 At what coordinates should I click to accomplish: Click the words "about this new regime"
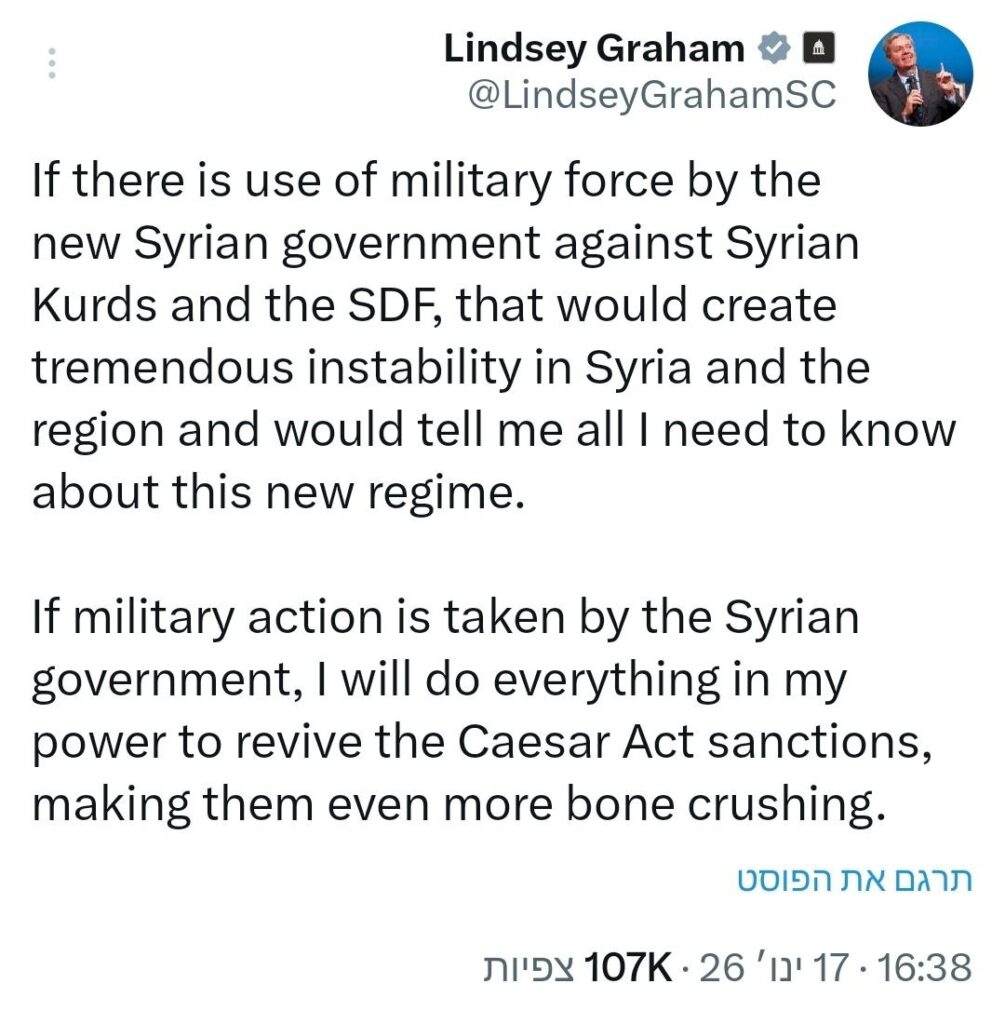pos(276,492)
